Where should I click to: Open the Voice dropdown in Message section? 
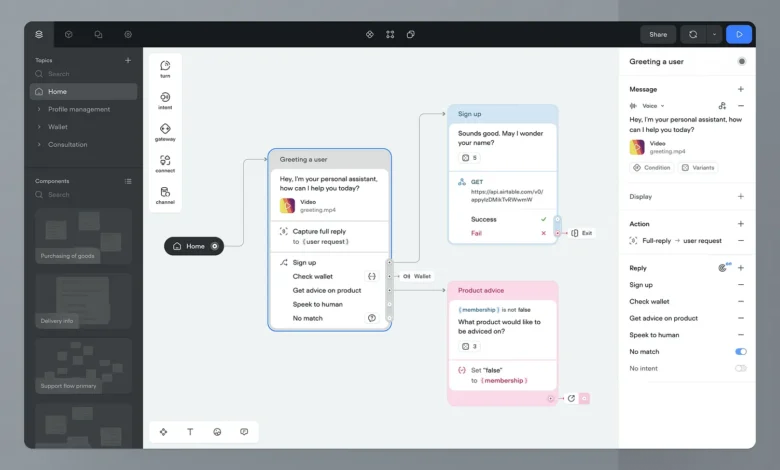653,105
